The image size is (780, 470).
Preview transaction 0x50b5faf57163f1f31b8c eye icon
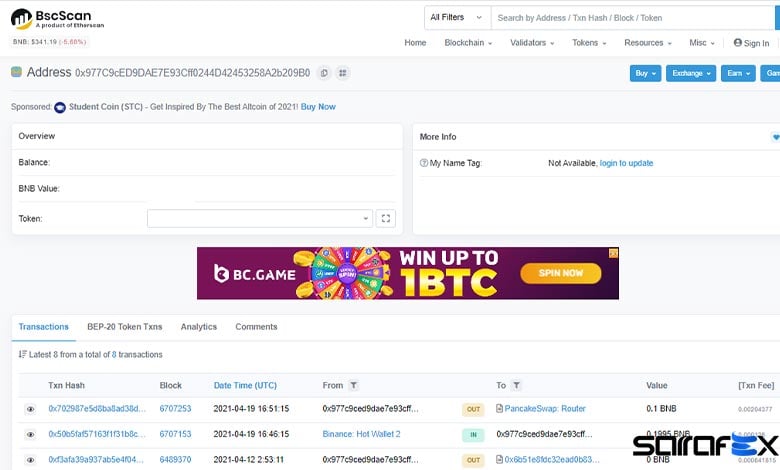click(x=30, y=434)
